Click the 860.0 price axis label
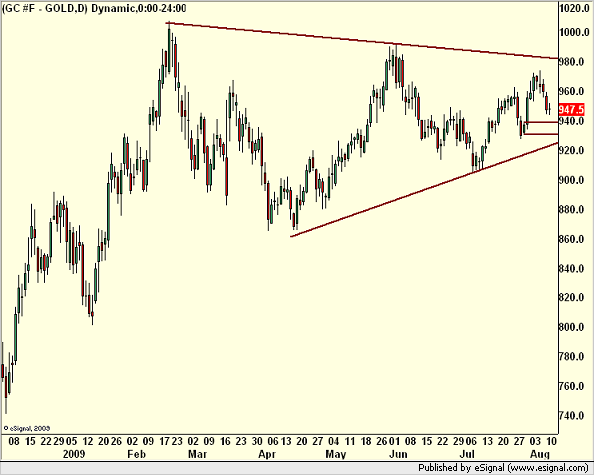594x475 pixels. pyautogui.click(x=571, y=239)
